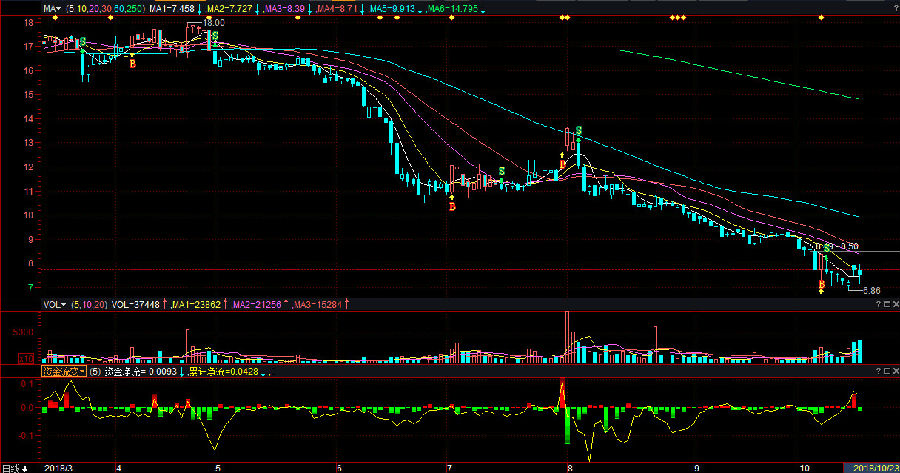Click the orange B marker near price 7
This screenshot has height=473, width=900.
pos(822,286)
